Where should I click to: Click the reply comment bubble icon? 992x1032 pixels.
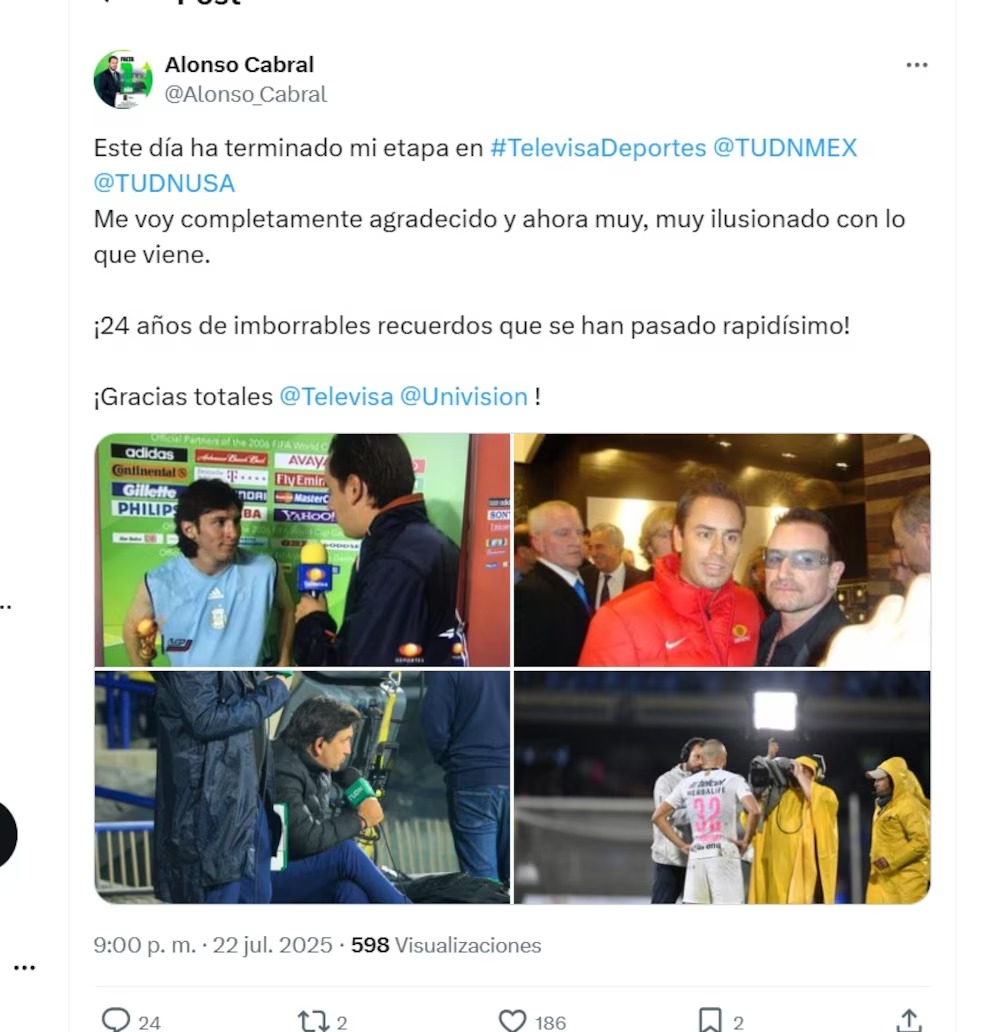(116, 1020)
